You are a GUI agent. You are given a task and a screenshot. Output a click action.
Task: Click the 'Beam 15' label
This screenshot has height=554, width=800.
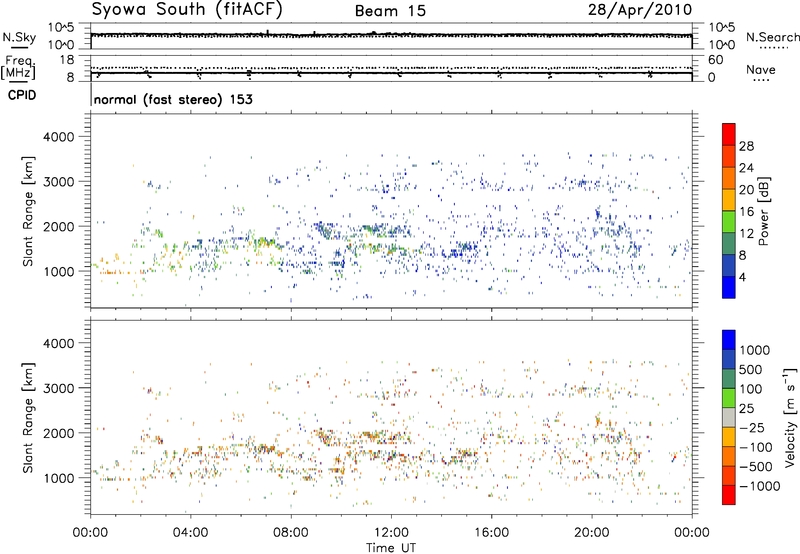391,11
